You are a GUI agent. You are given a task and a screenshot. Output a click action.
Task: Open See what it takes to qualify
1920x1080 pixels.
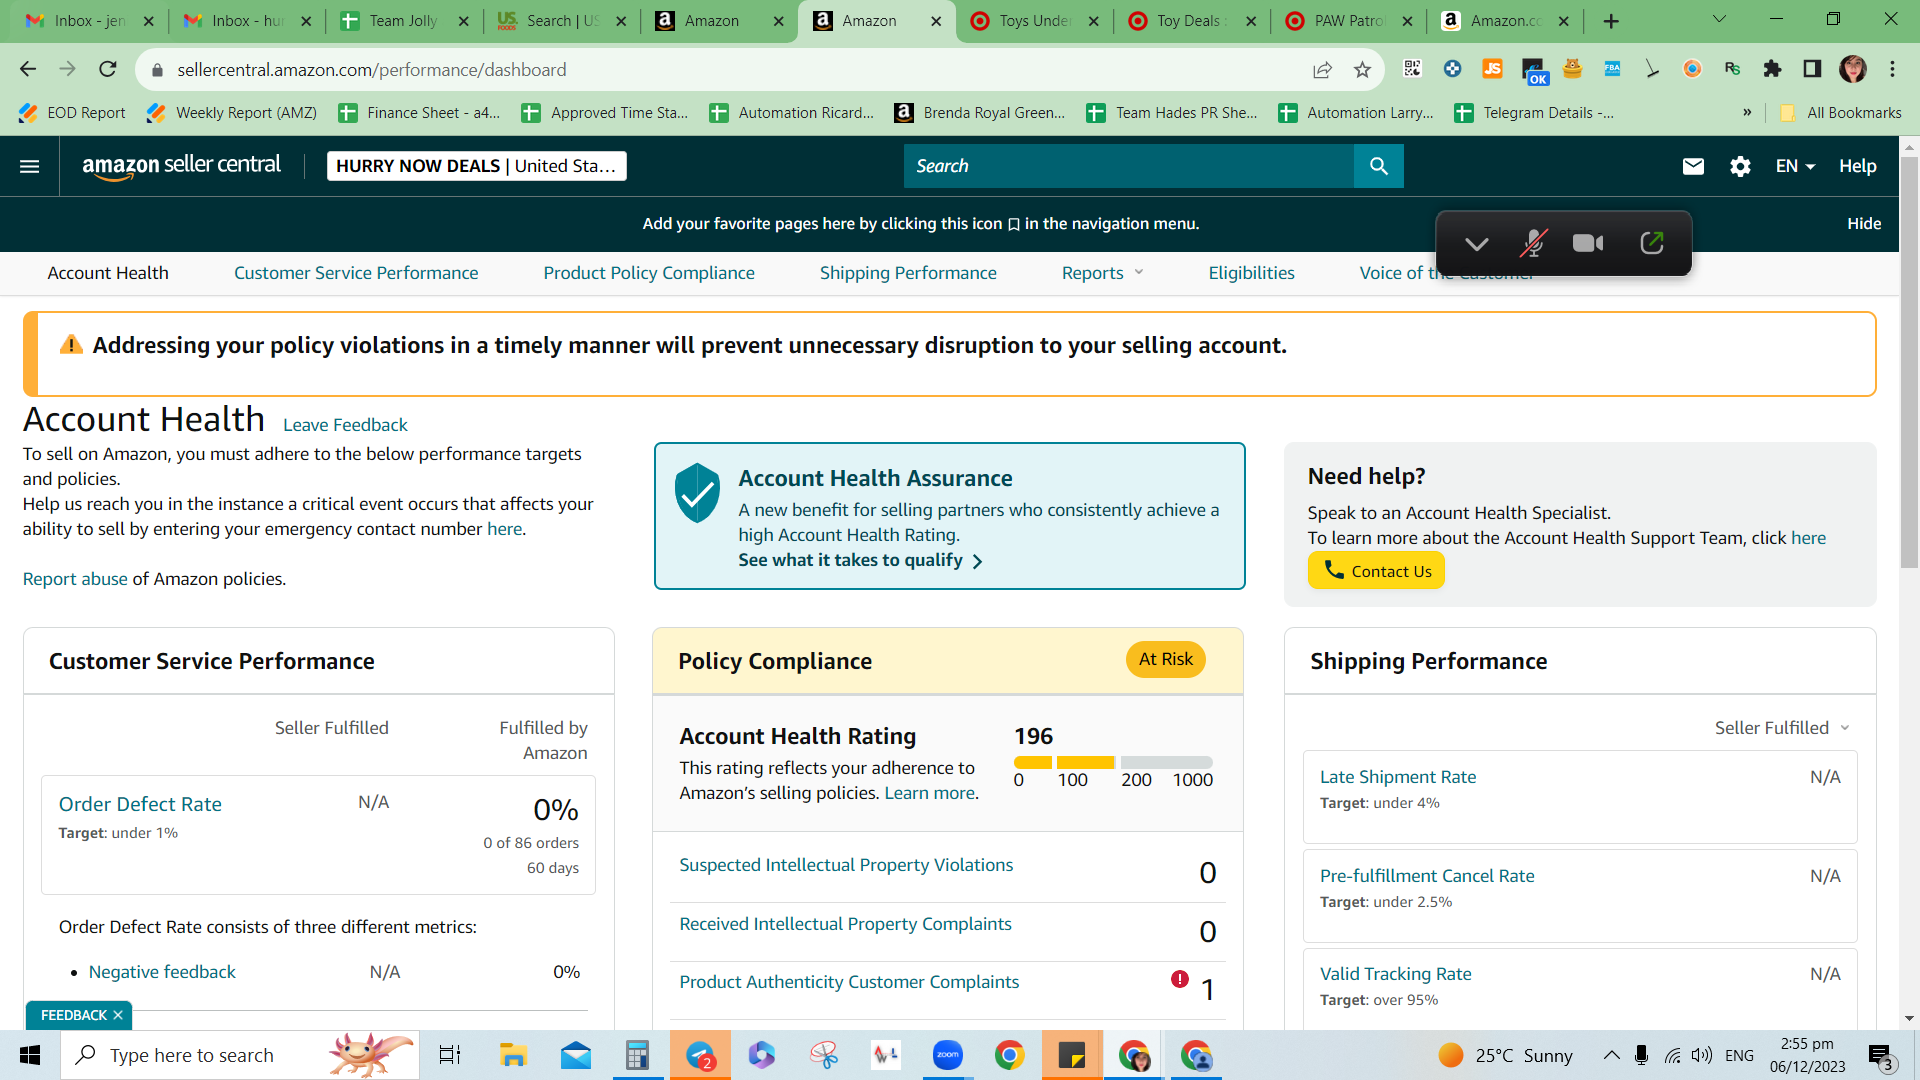click(860, 561)
